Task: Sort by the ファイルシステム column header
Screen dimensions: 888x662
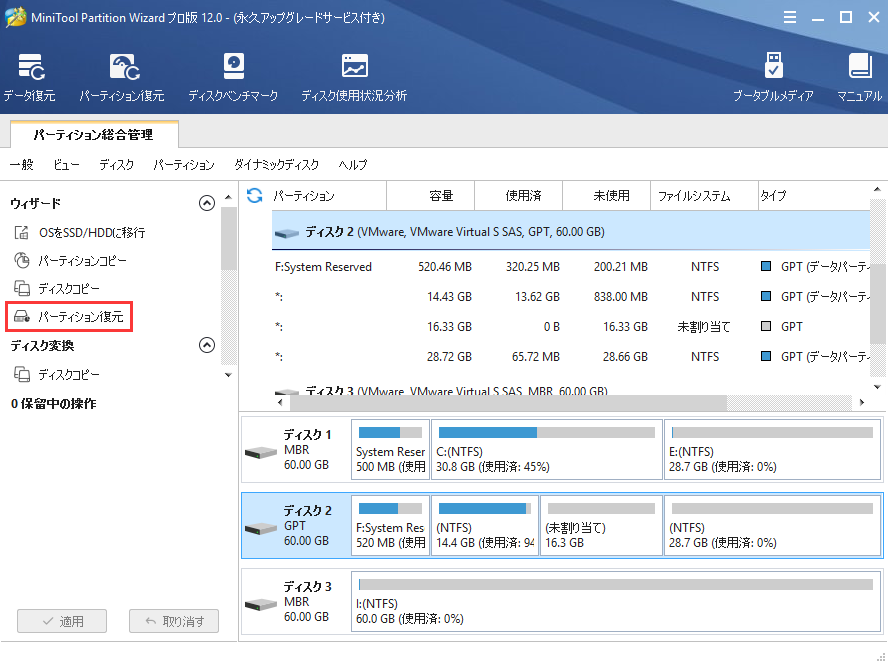Action: pos(693,196)
